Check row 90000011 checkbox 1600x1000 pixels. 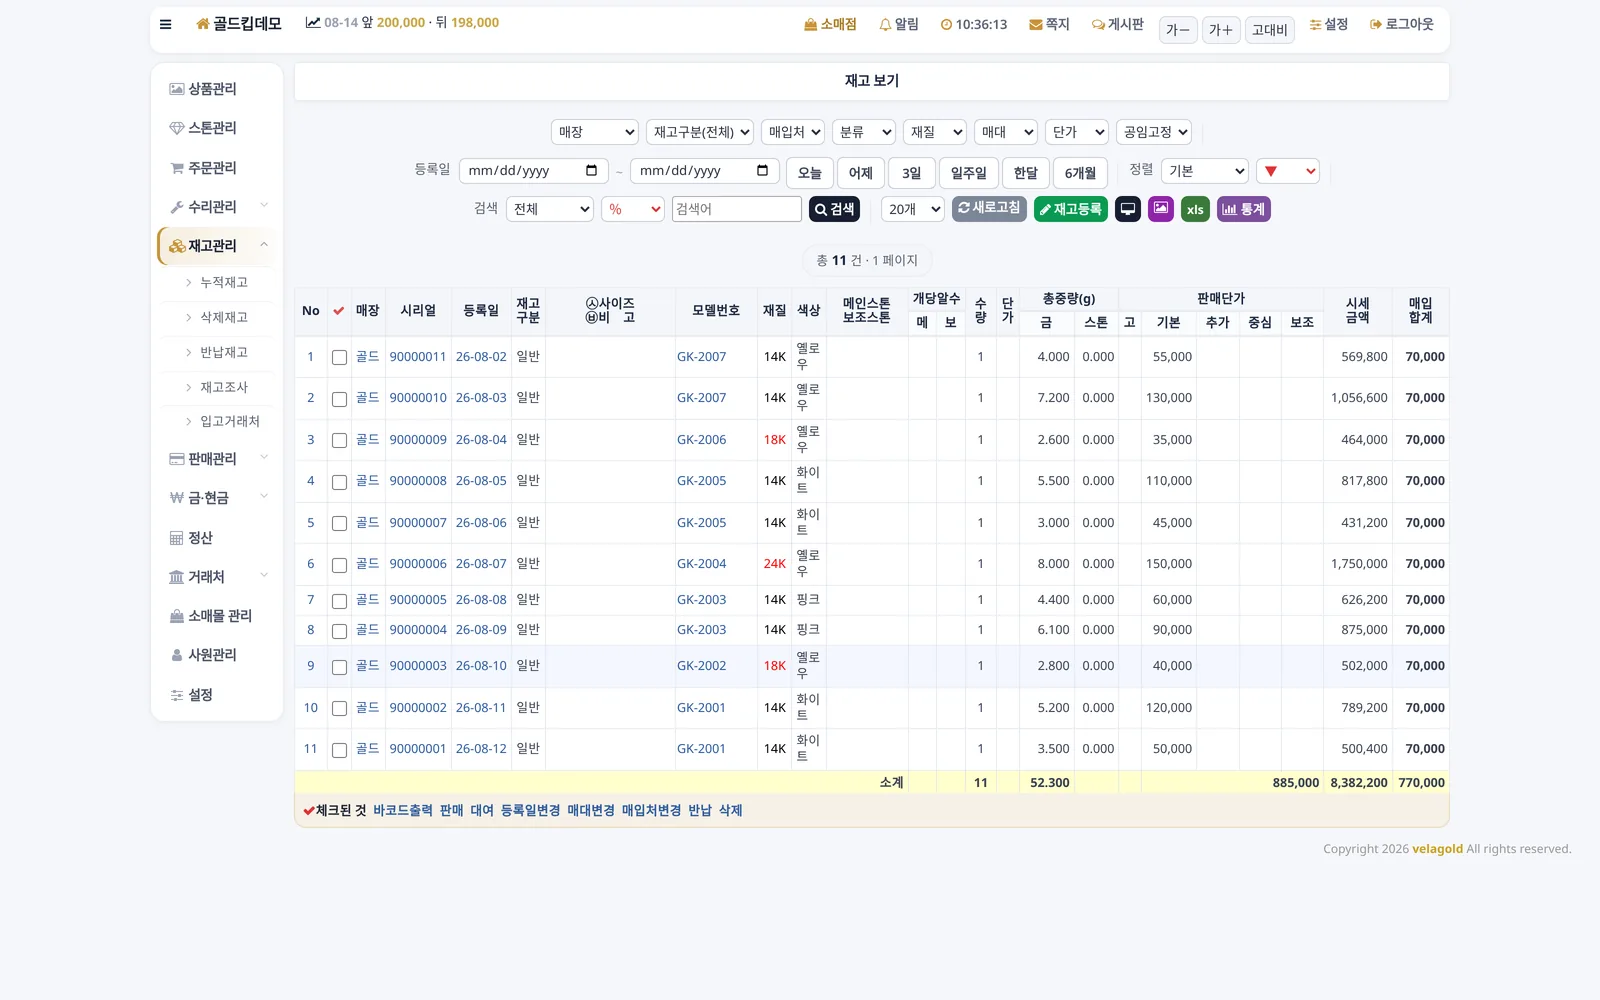click(340, 358)
